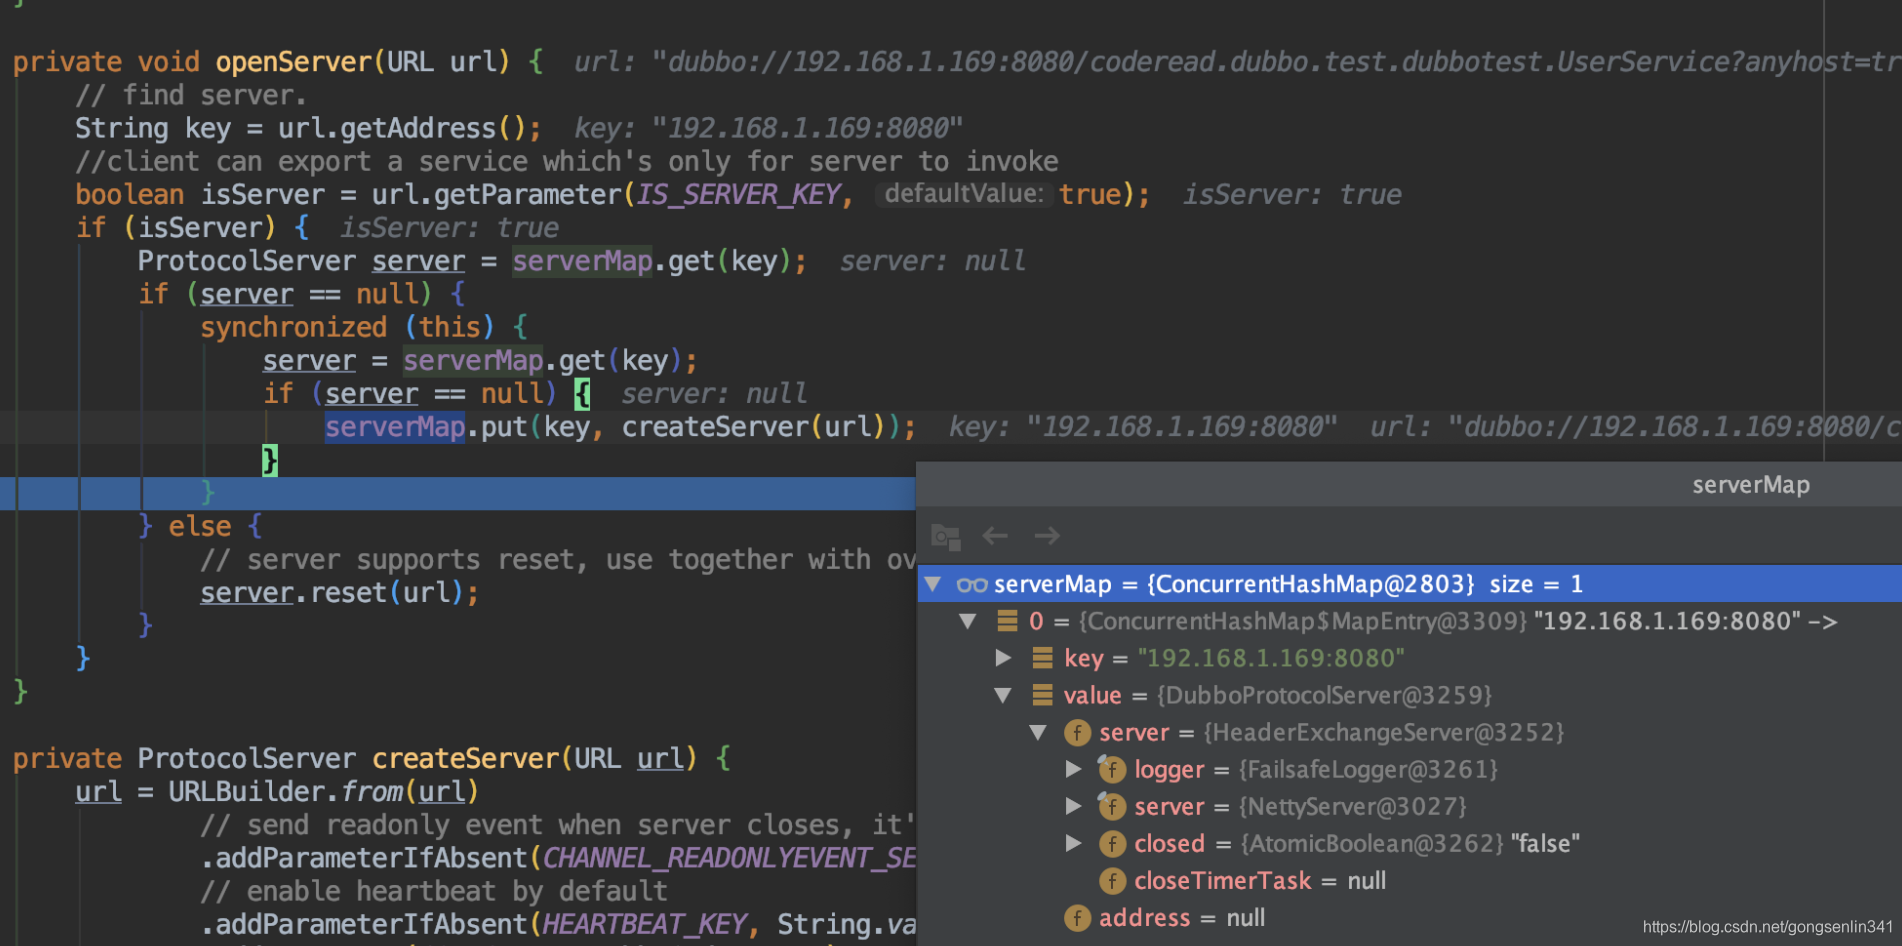This screenshot has width=1902, height=946.
Task: Click field icon beside closeTimerTask
Action: [x=1112, y=881]
